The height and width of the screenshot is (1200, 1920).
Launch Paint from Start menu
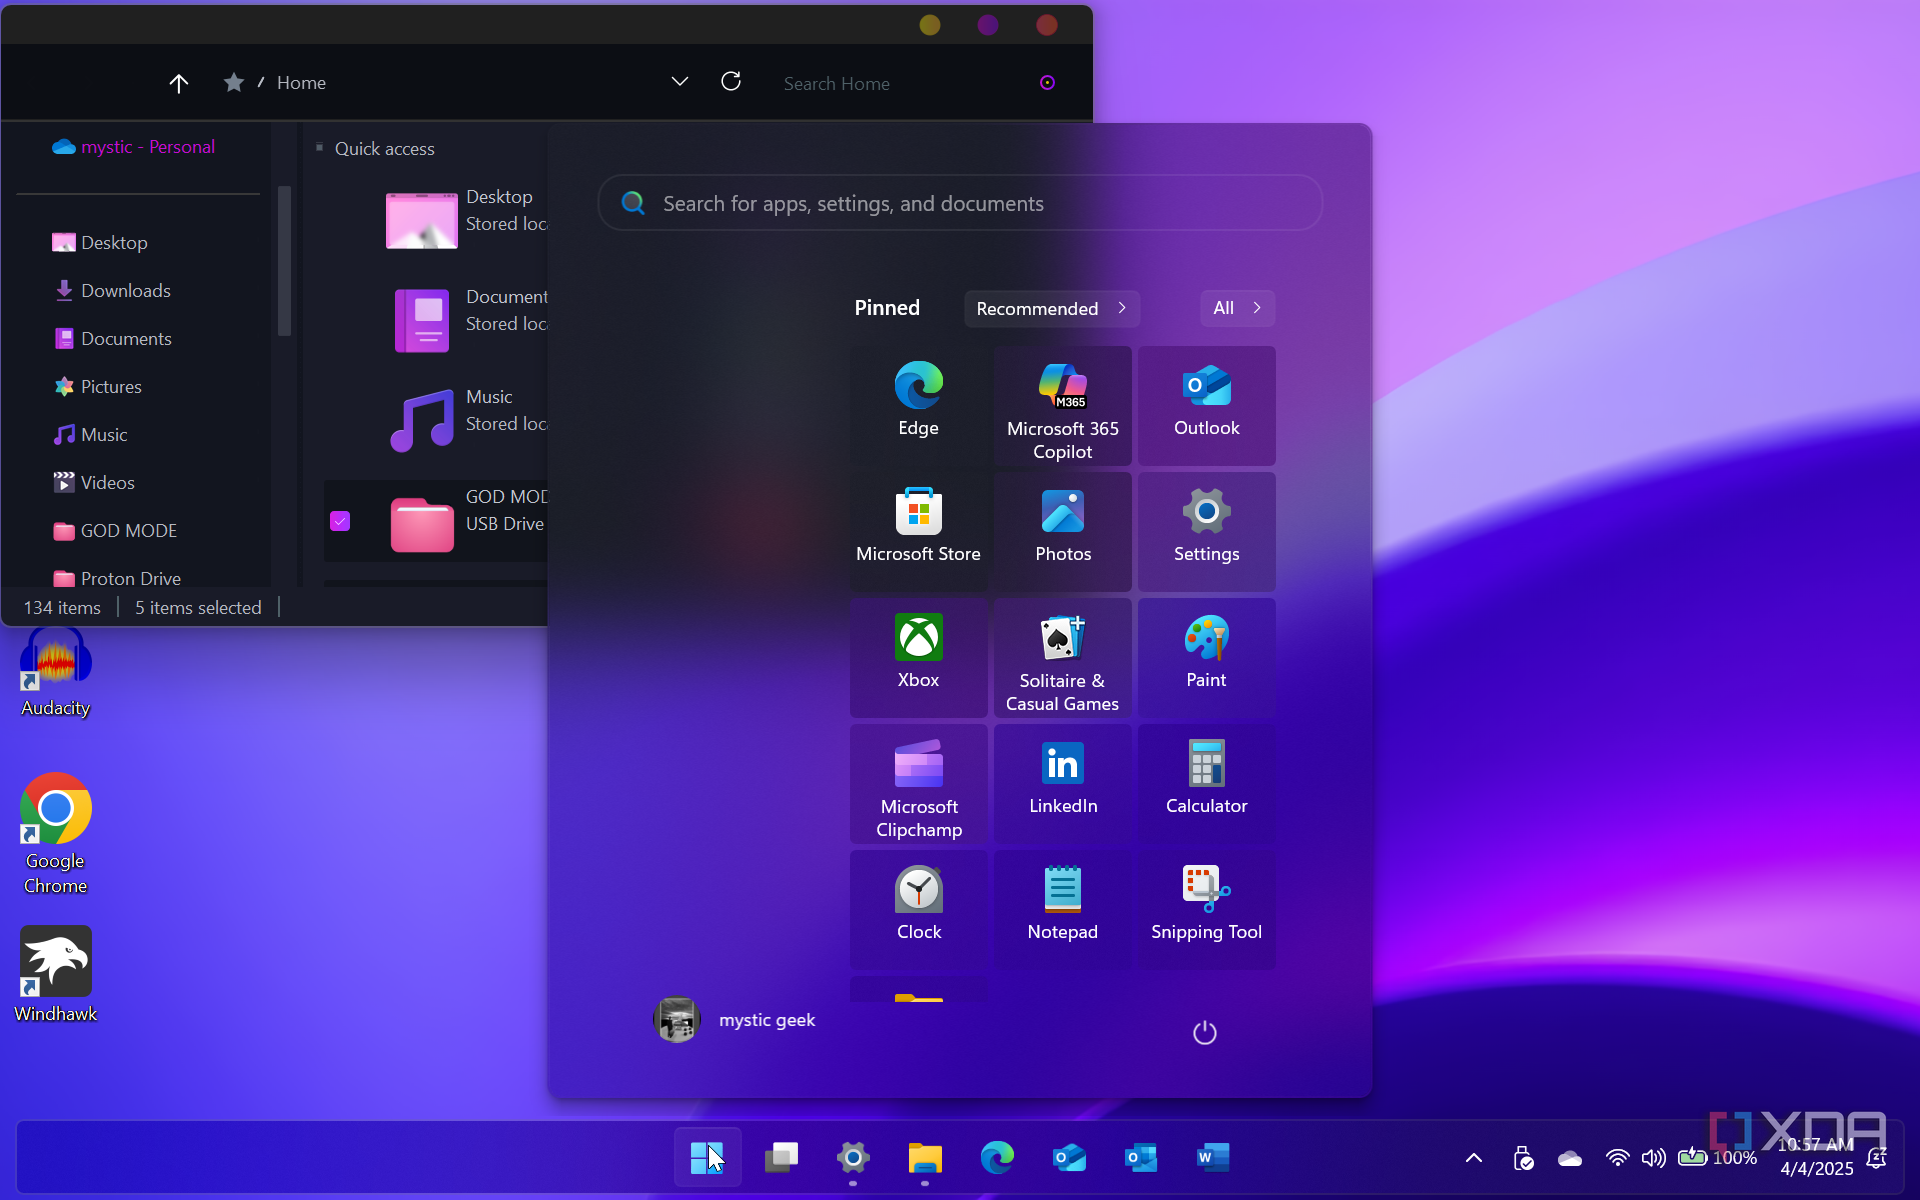pyautogui.click(x=1206, y=657)
